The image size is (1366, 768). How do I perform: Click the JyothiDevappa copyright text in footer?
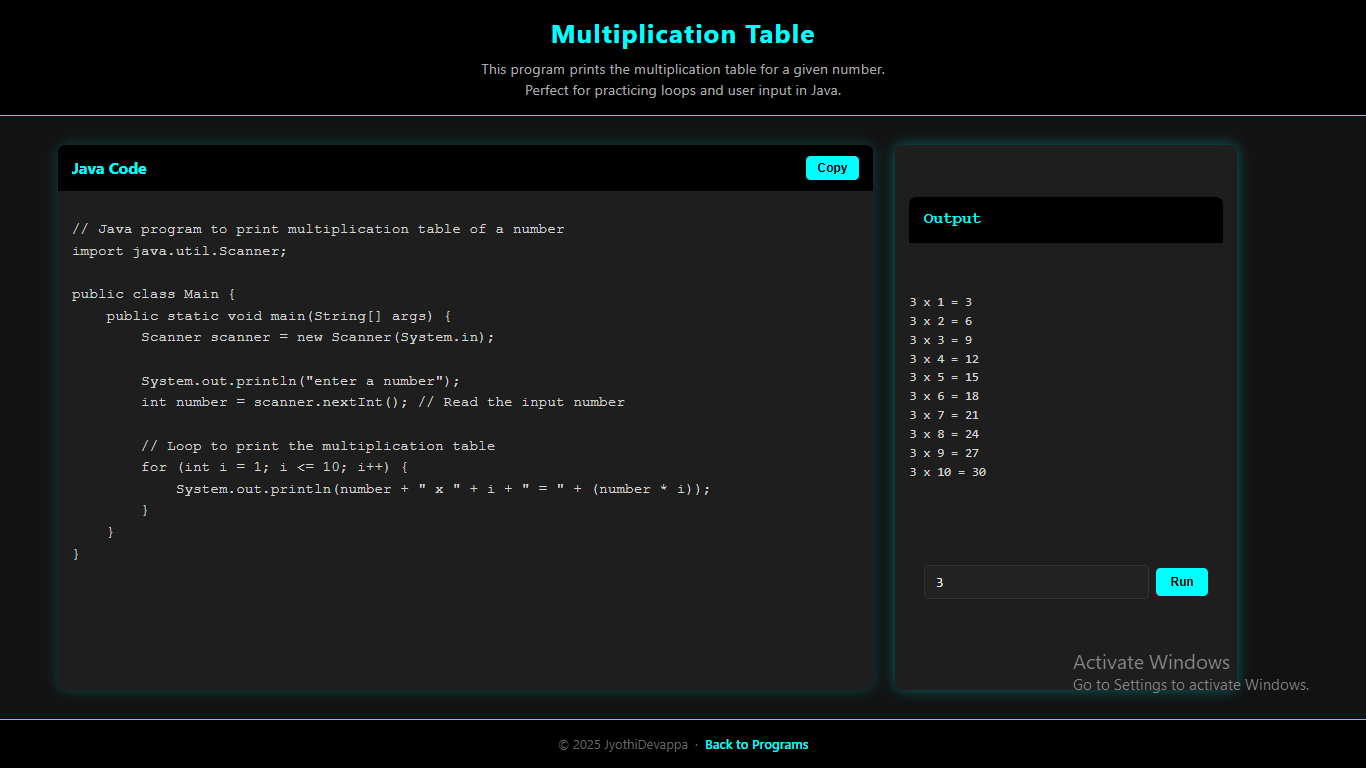tap(621, 744)
